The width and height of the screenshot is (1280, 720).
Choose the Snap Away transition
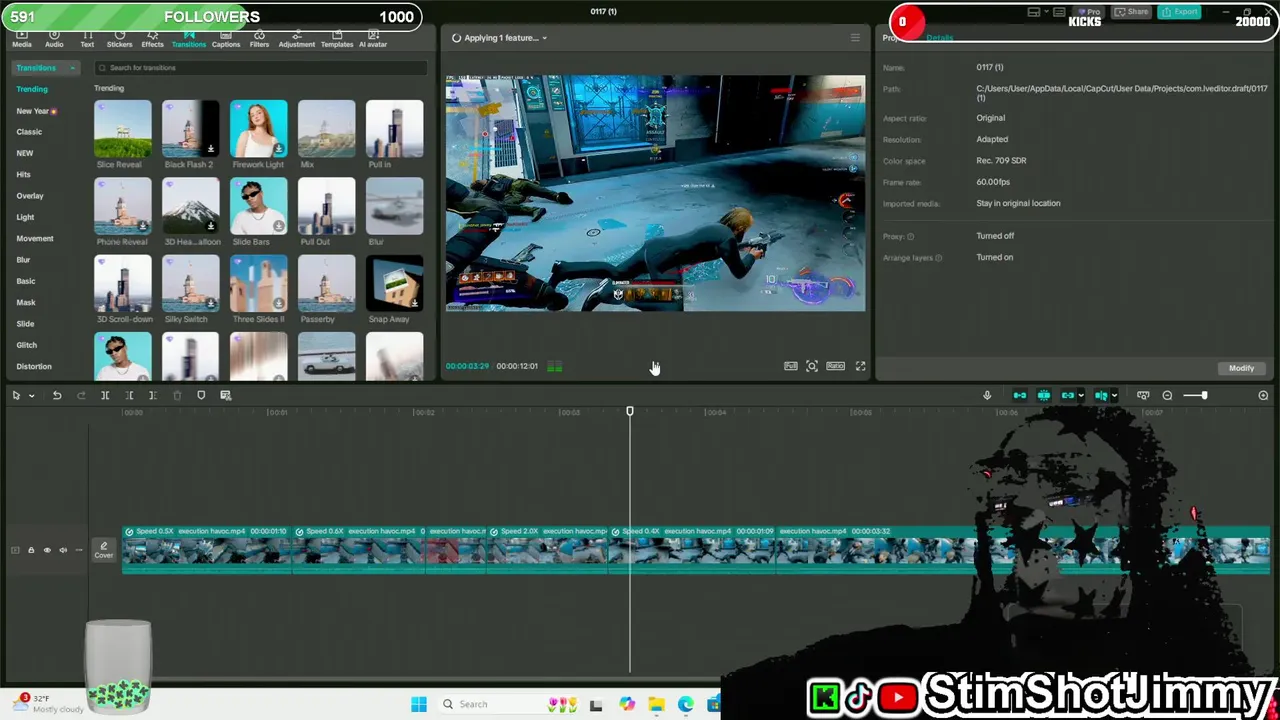394,283
